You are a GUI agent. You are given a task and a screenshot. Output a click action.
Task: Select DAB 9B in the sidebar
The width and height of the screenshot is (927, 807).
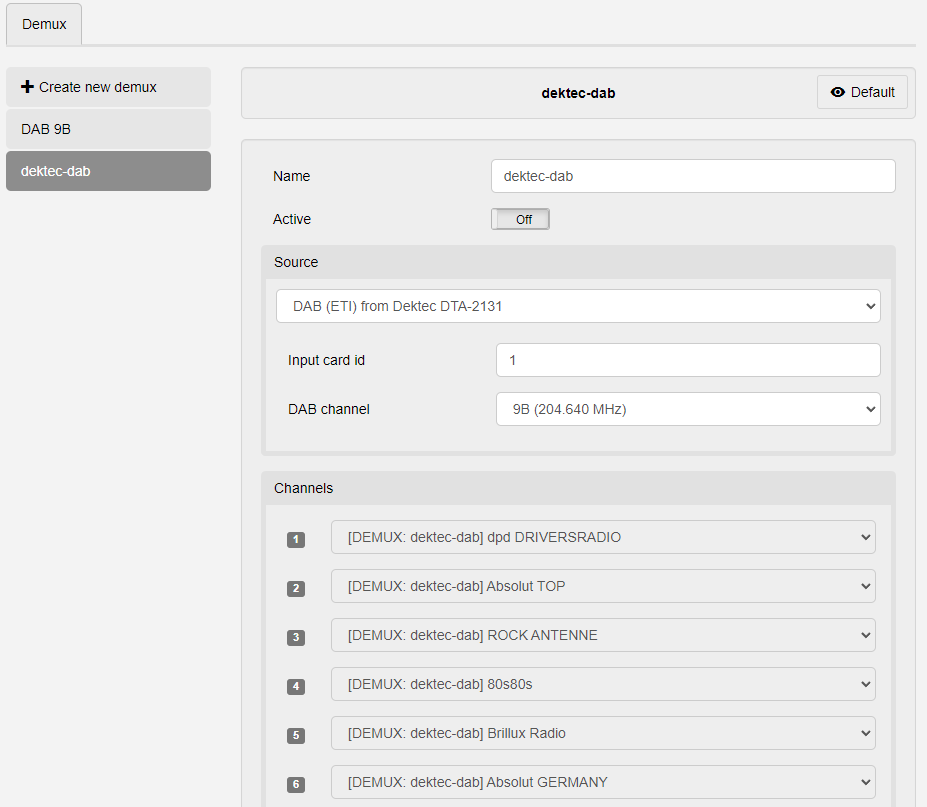(x=108, y=129)
